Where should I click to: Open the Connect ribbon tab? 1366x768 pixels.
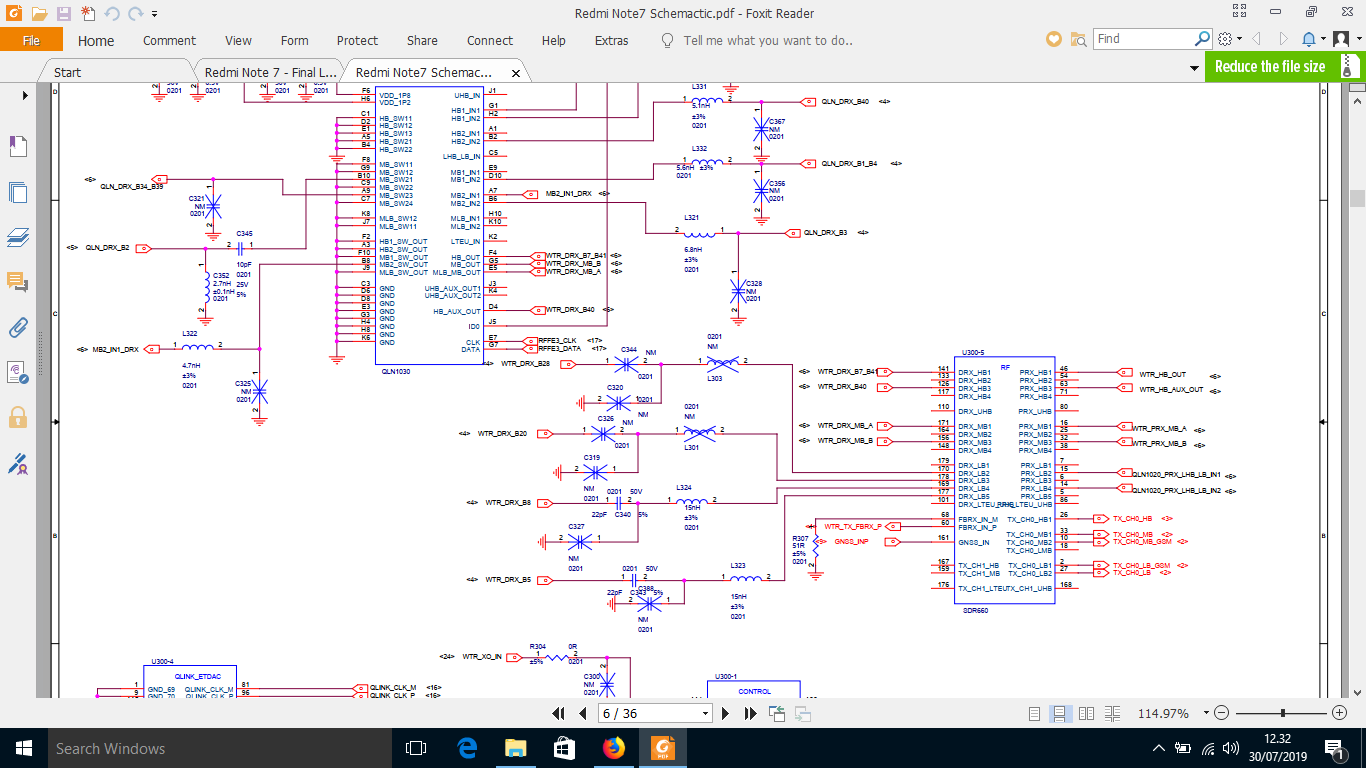pyautogui.click(x=490, y=41)
